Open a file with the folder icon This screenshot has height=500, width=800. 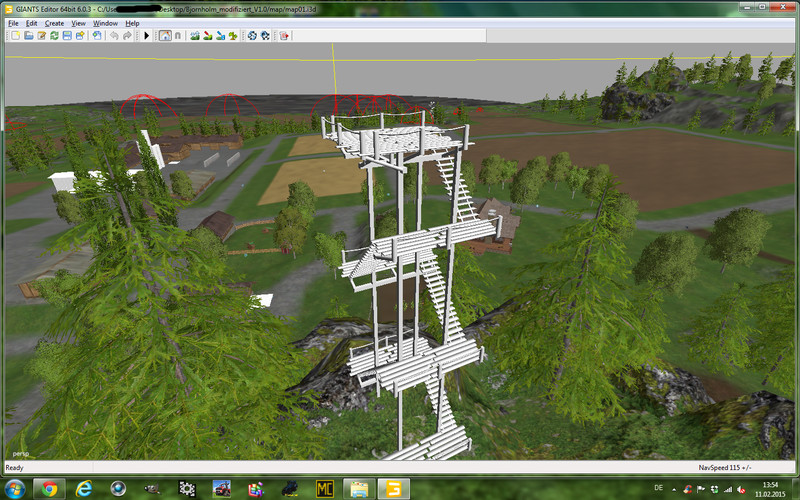(29, 35)
